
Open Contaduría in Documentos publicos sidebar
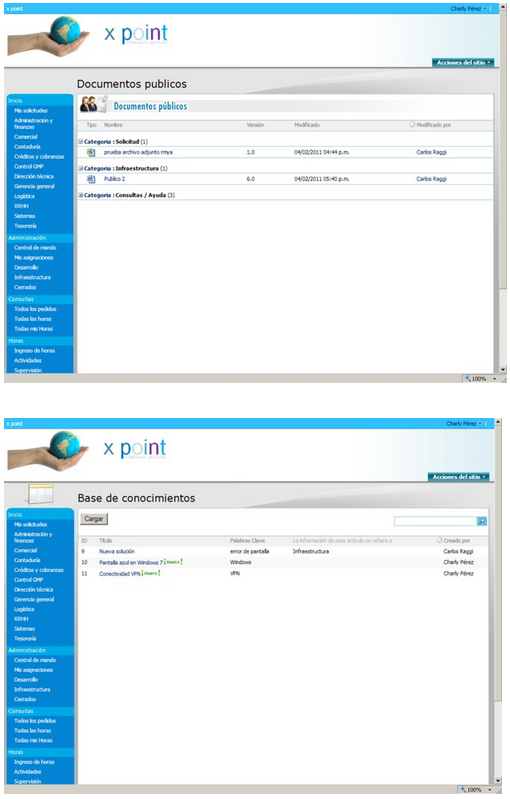(27, 147)
